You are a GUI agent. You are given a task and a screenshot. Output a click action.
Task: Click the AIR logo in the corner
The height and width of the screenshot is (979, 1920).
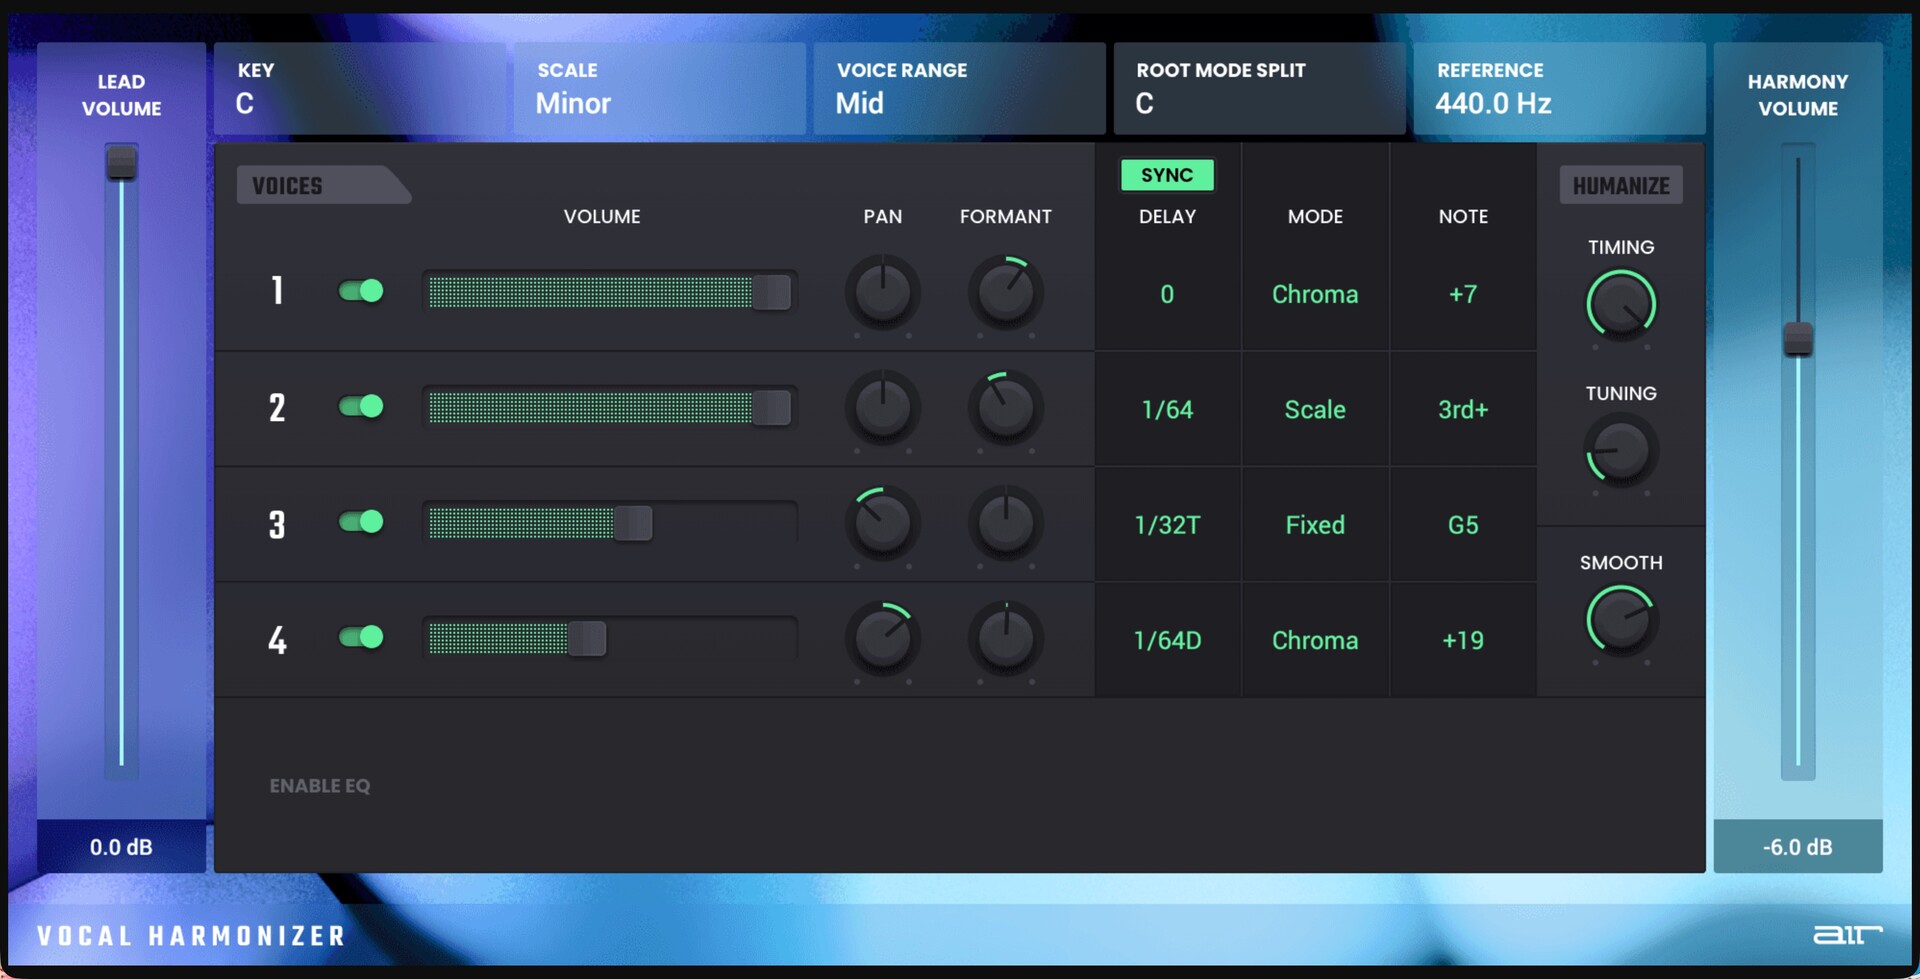1846,934
